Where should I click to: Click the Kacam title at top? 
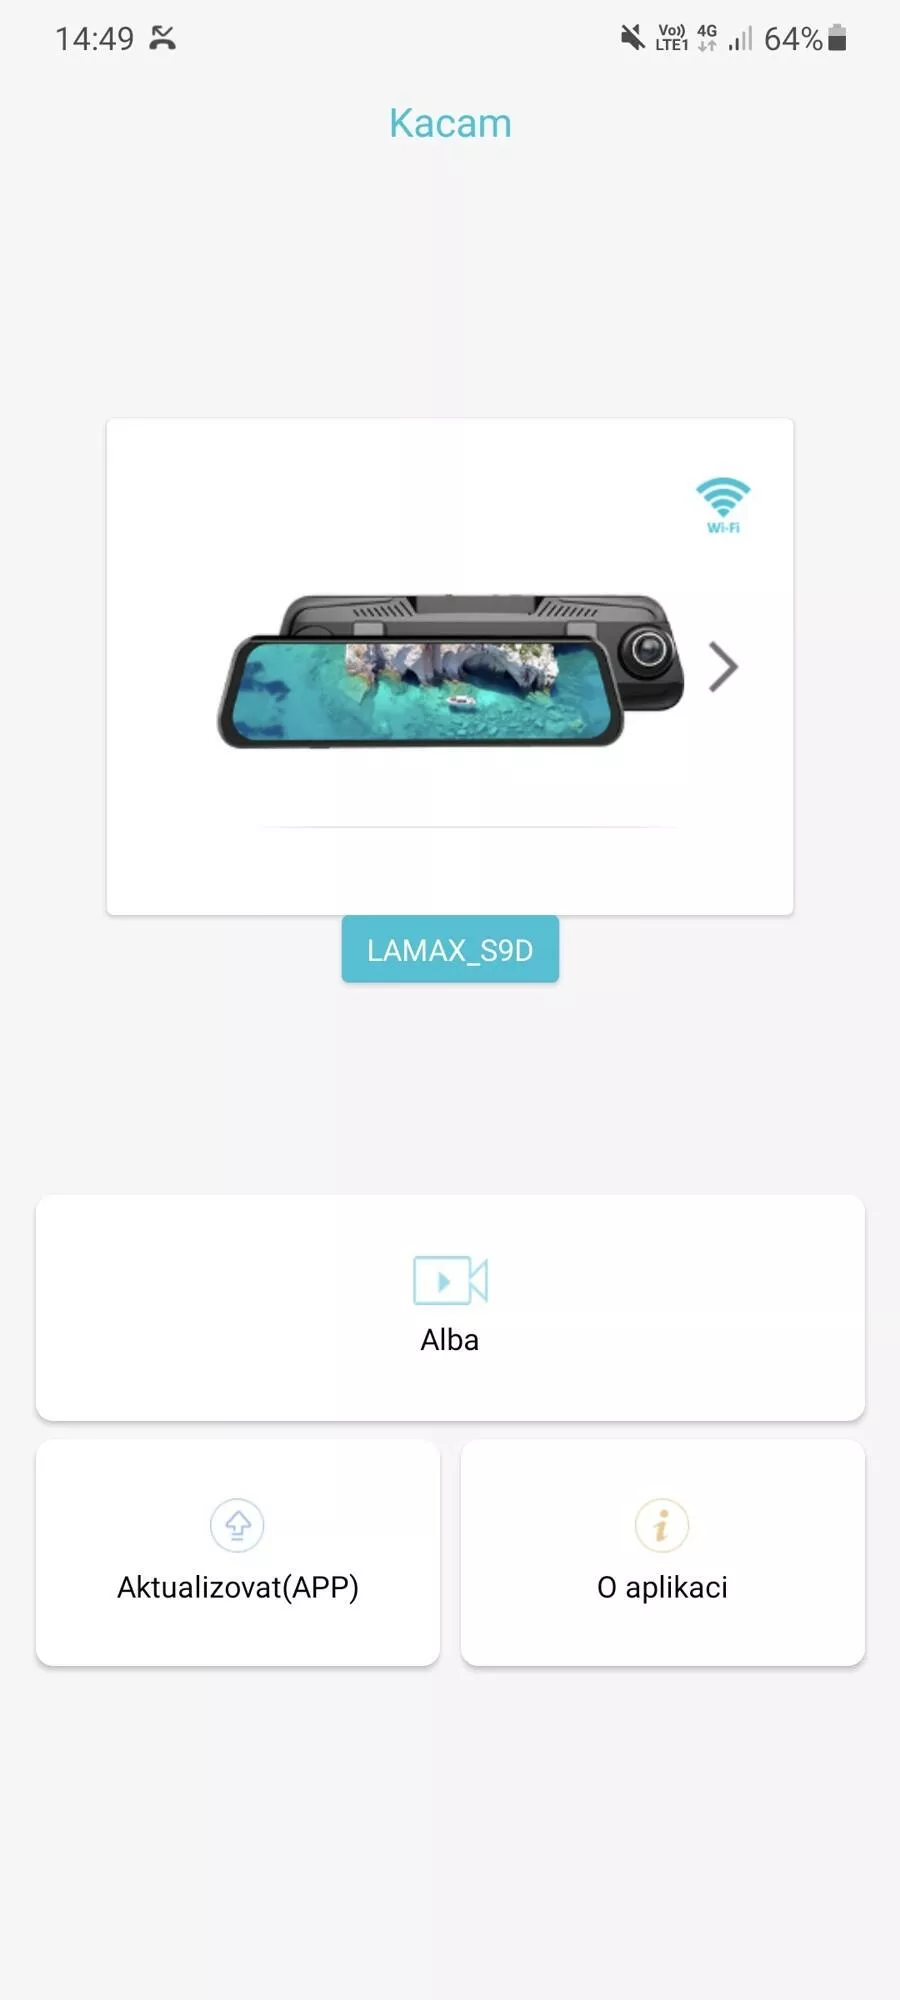coord(450,123)
